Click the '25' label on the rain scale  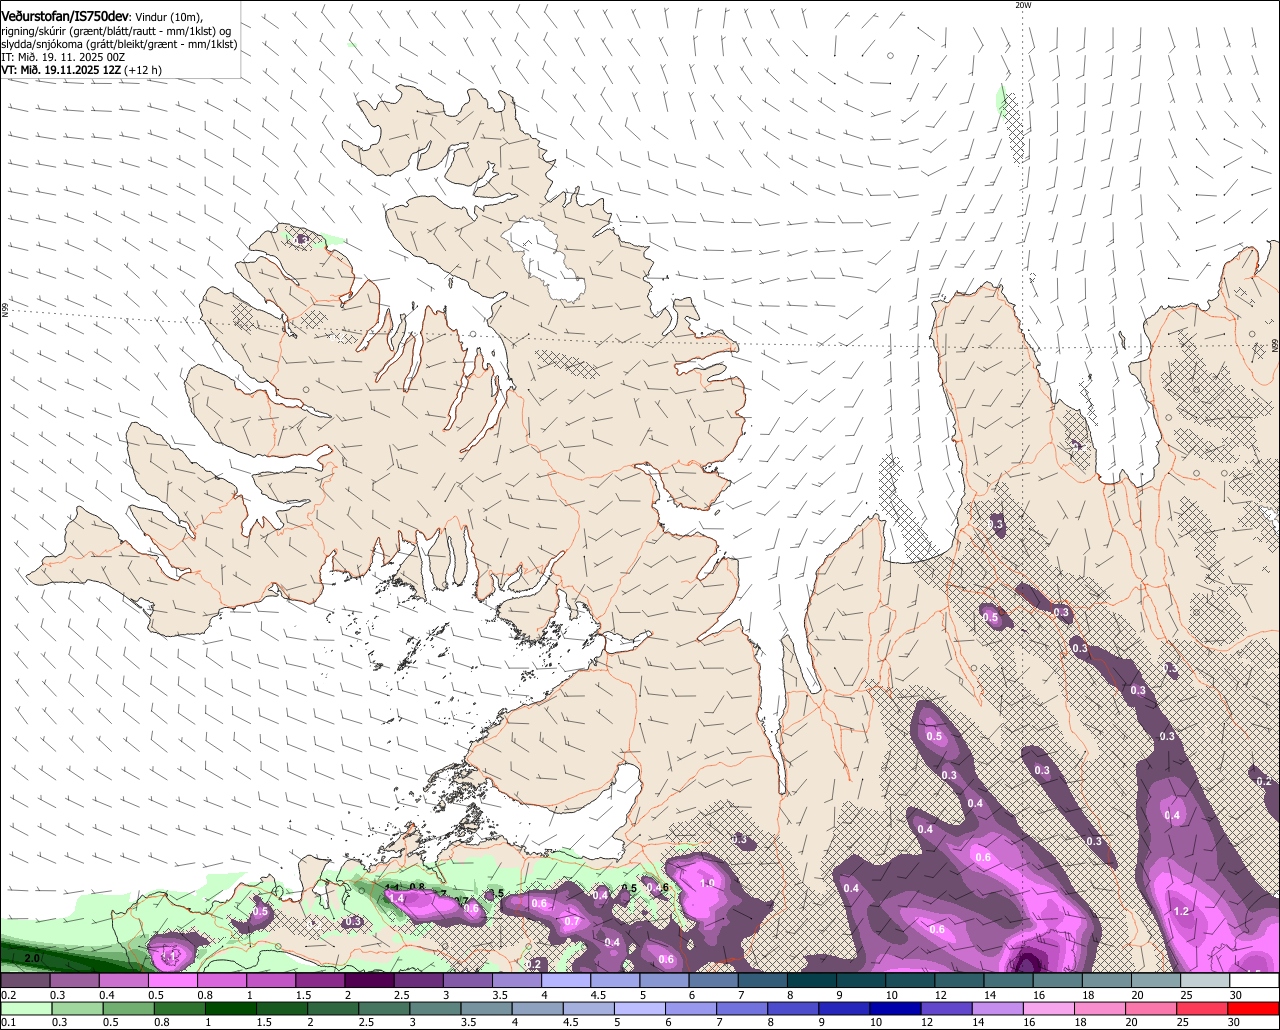point(1183,1022)
